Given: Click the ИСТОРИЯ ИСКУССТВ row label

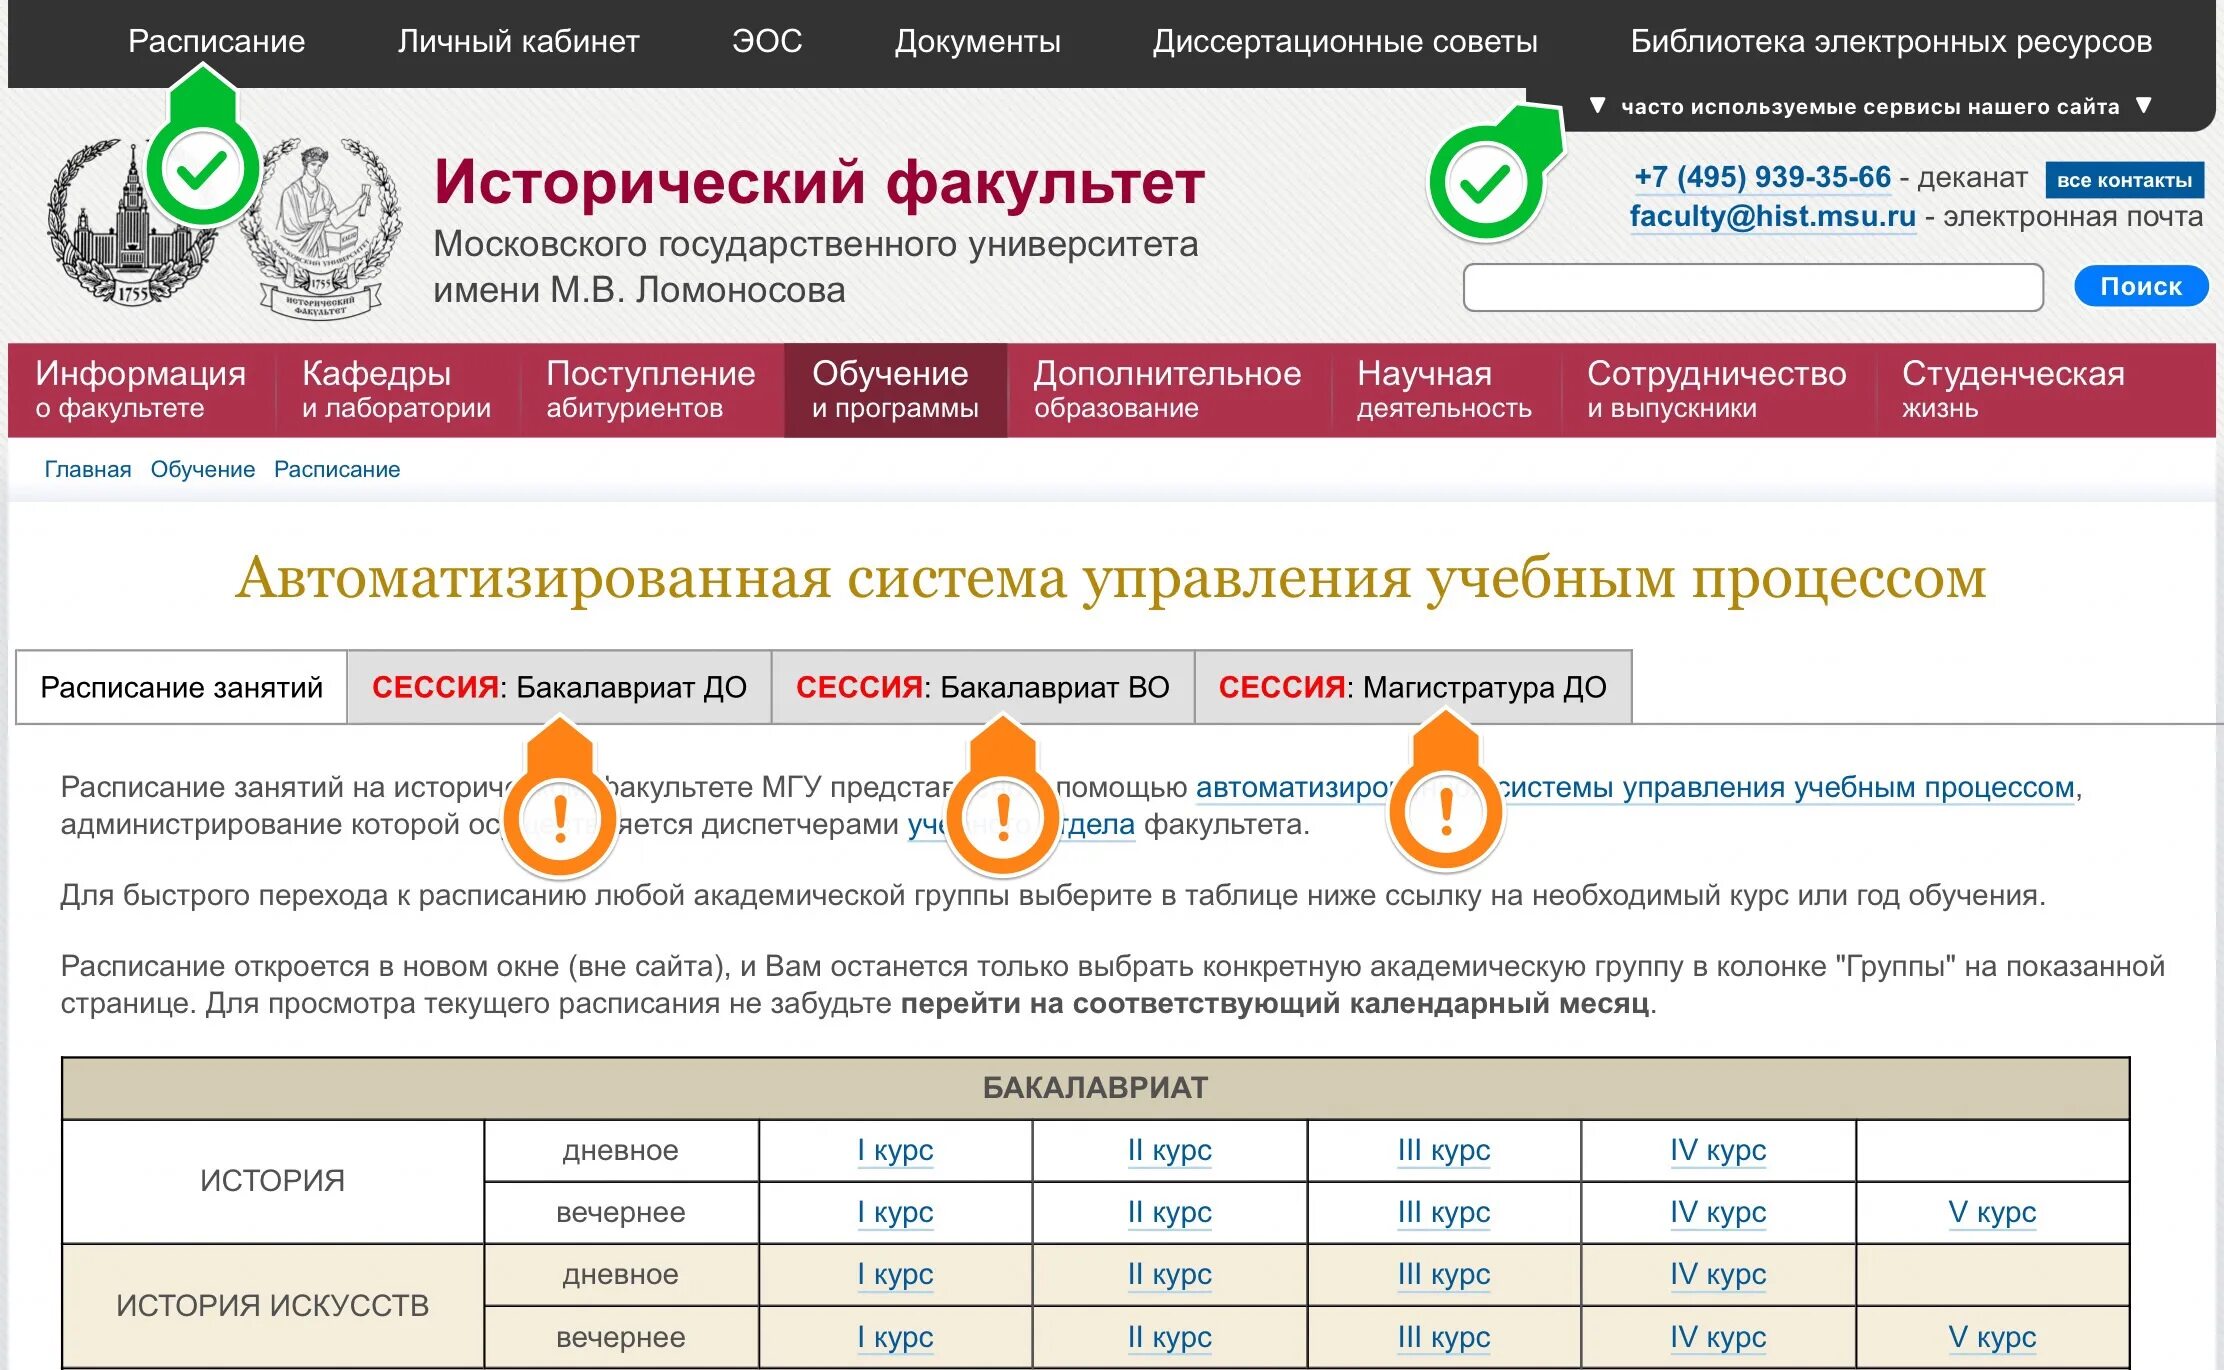Looking at the screenshot, I should [272, 1306].
